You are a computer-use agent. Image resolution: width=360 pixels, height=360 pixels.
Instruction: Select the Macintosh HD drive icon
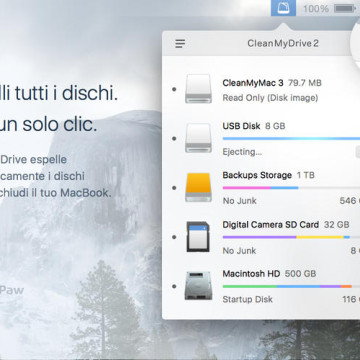198,285
